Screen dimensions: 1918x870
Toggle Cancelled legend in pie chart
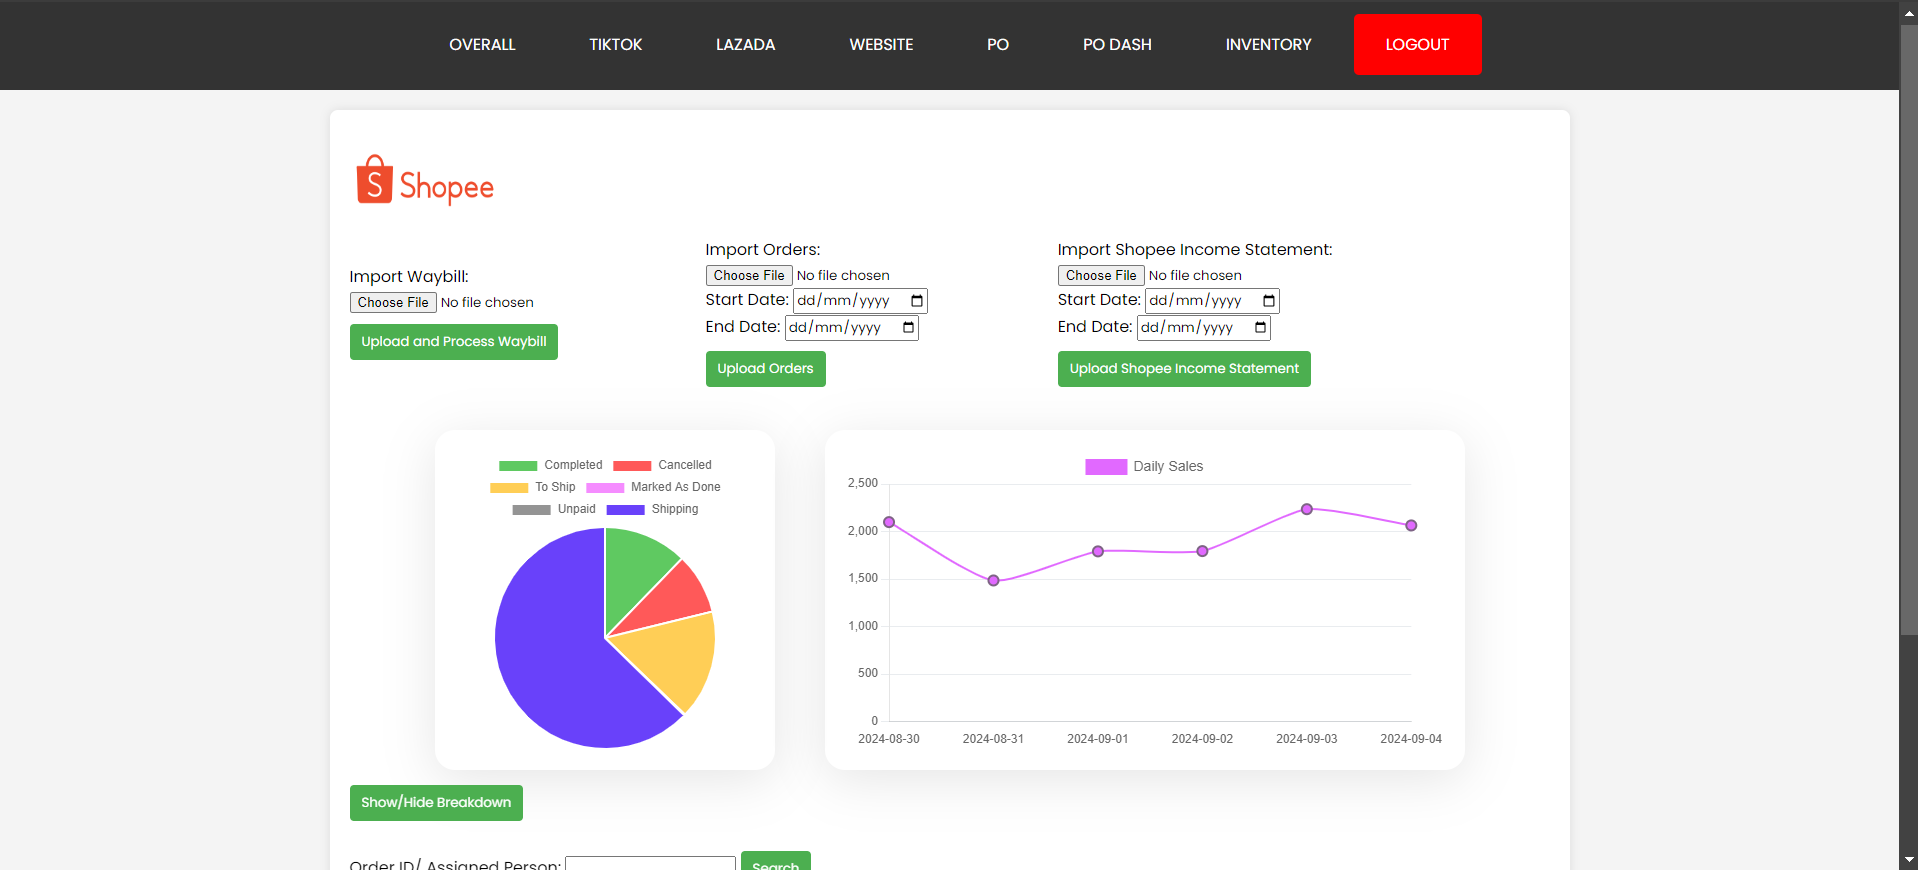(662, 465)
